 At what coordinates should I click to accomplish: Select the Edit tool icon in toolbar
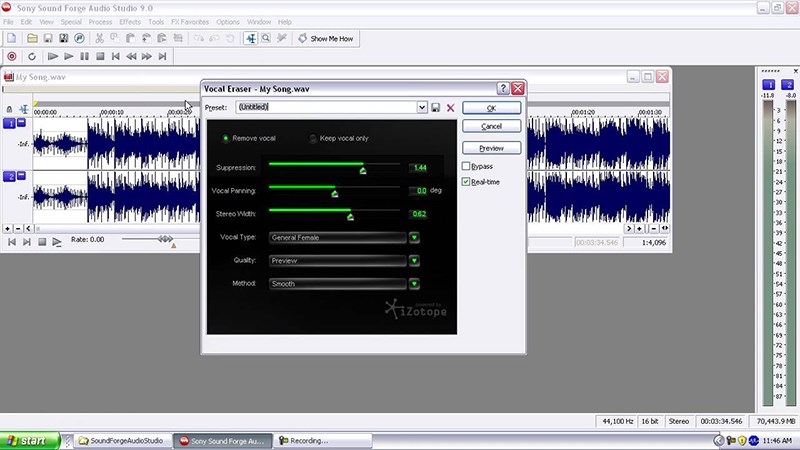click(251, 38)
